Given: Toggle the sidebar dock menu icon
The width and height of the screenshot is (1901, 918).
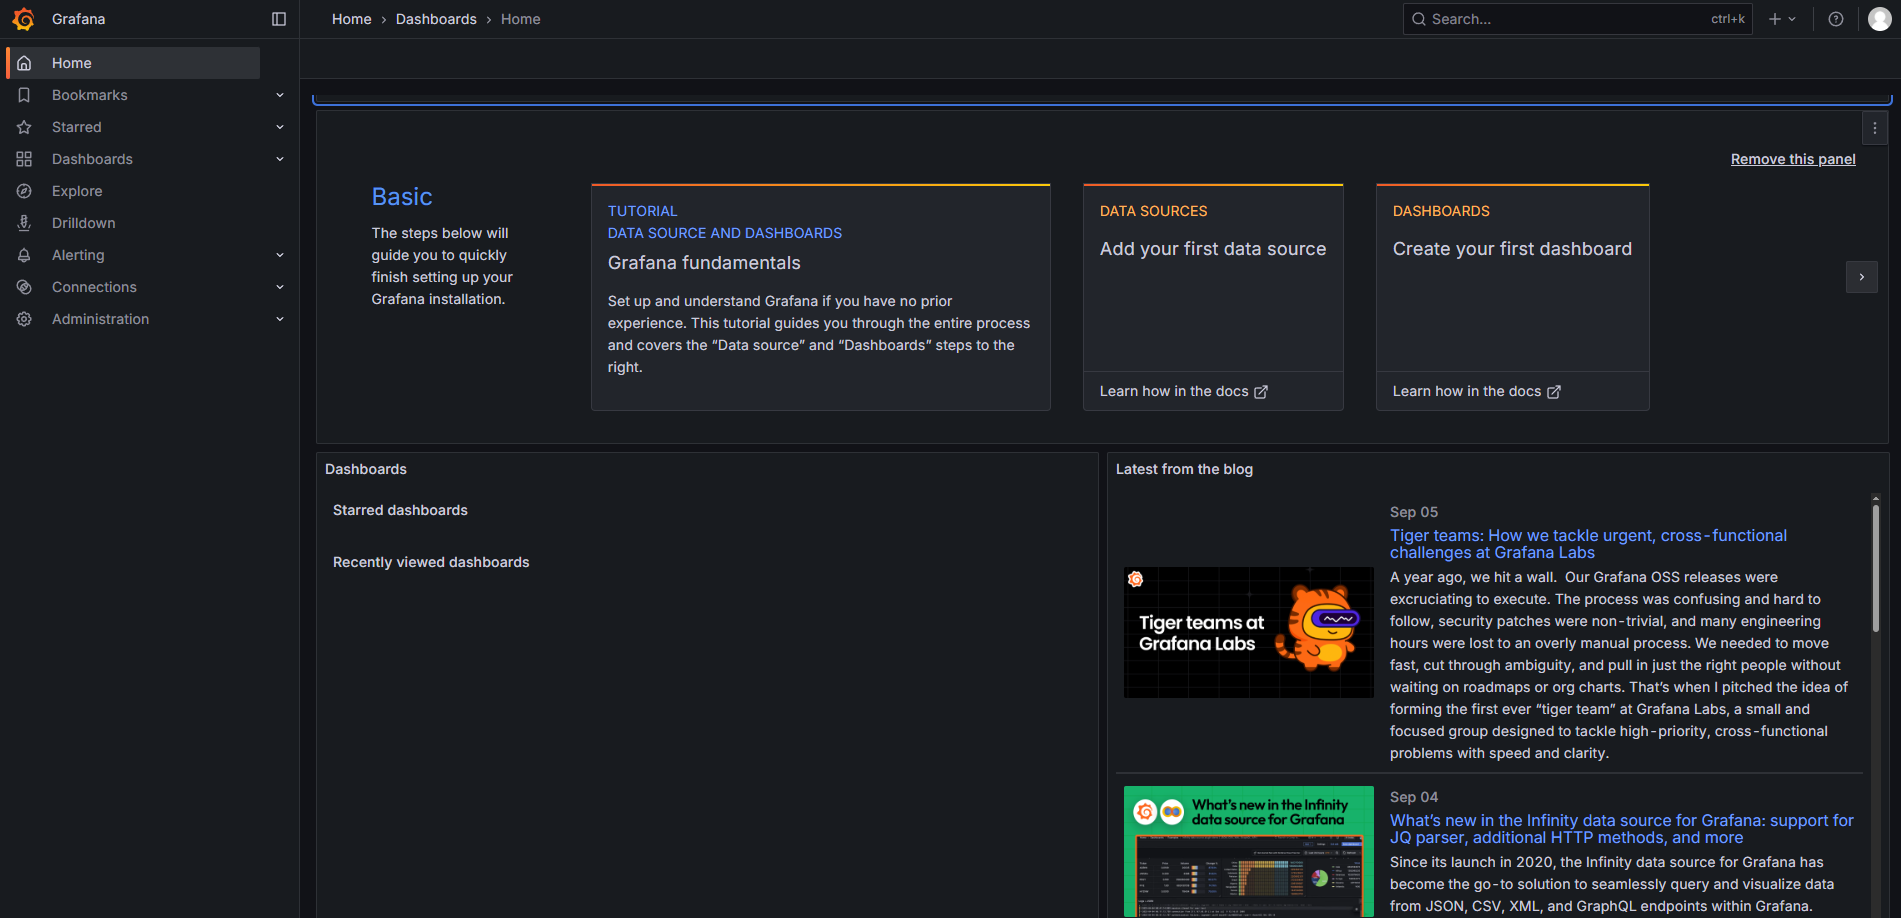Looking at the screenshot, I should coord(279,19).
